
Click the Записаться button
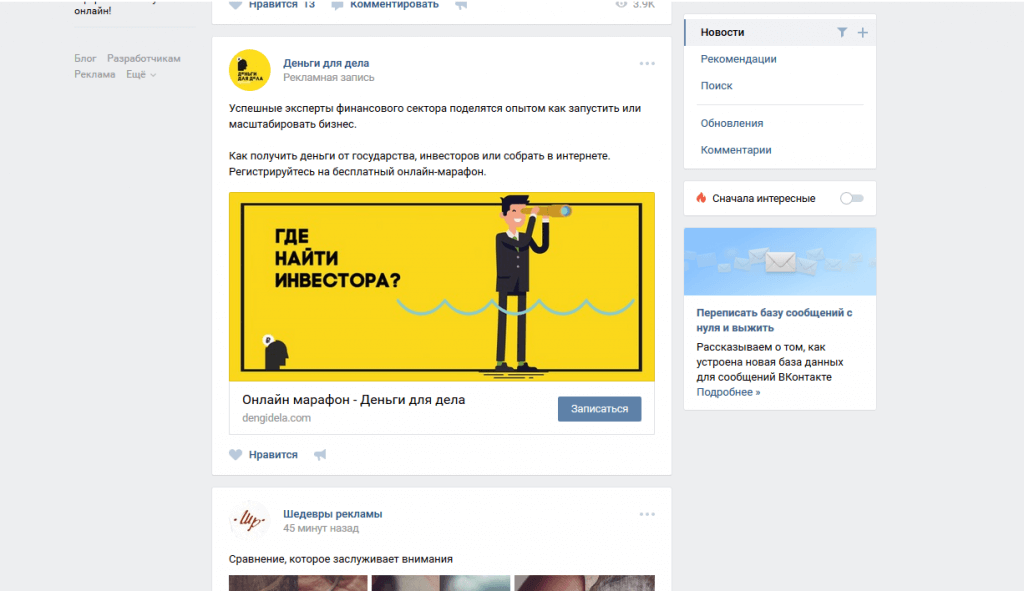(600, 409)
